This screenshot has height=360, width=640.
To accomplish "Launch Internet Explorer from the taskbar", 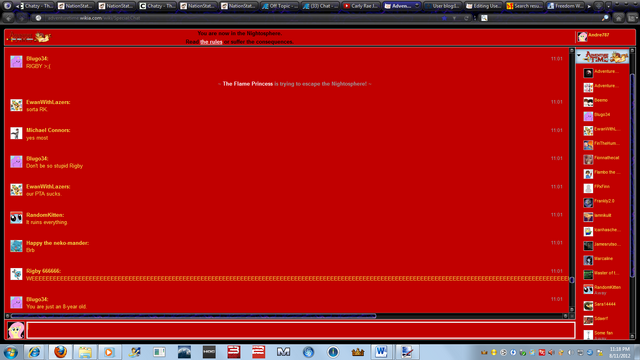I will 34,352.
